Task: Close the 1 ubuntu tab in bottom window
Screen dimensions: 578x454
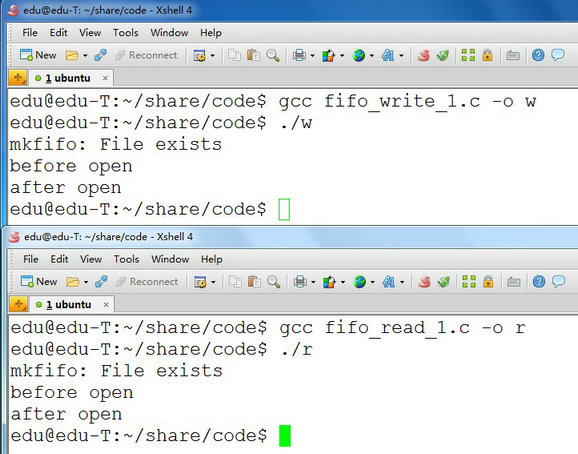Action: click(106, 305)
